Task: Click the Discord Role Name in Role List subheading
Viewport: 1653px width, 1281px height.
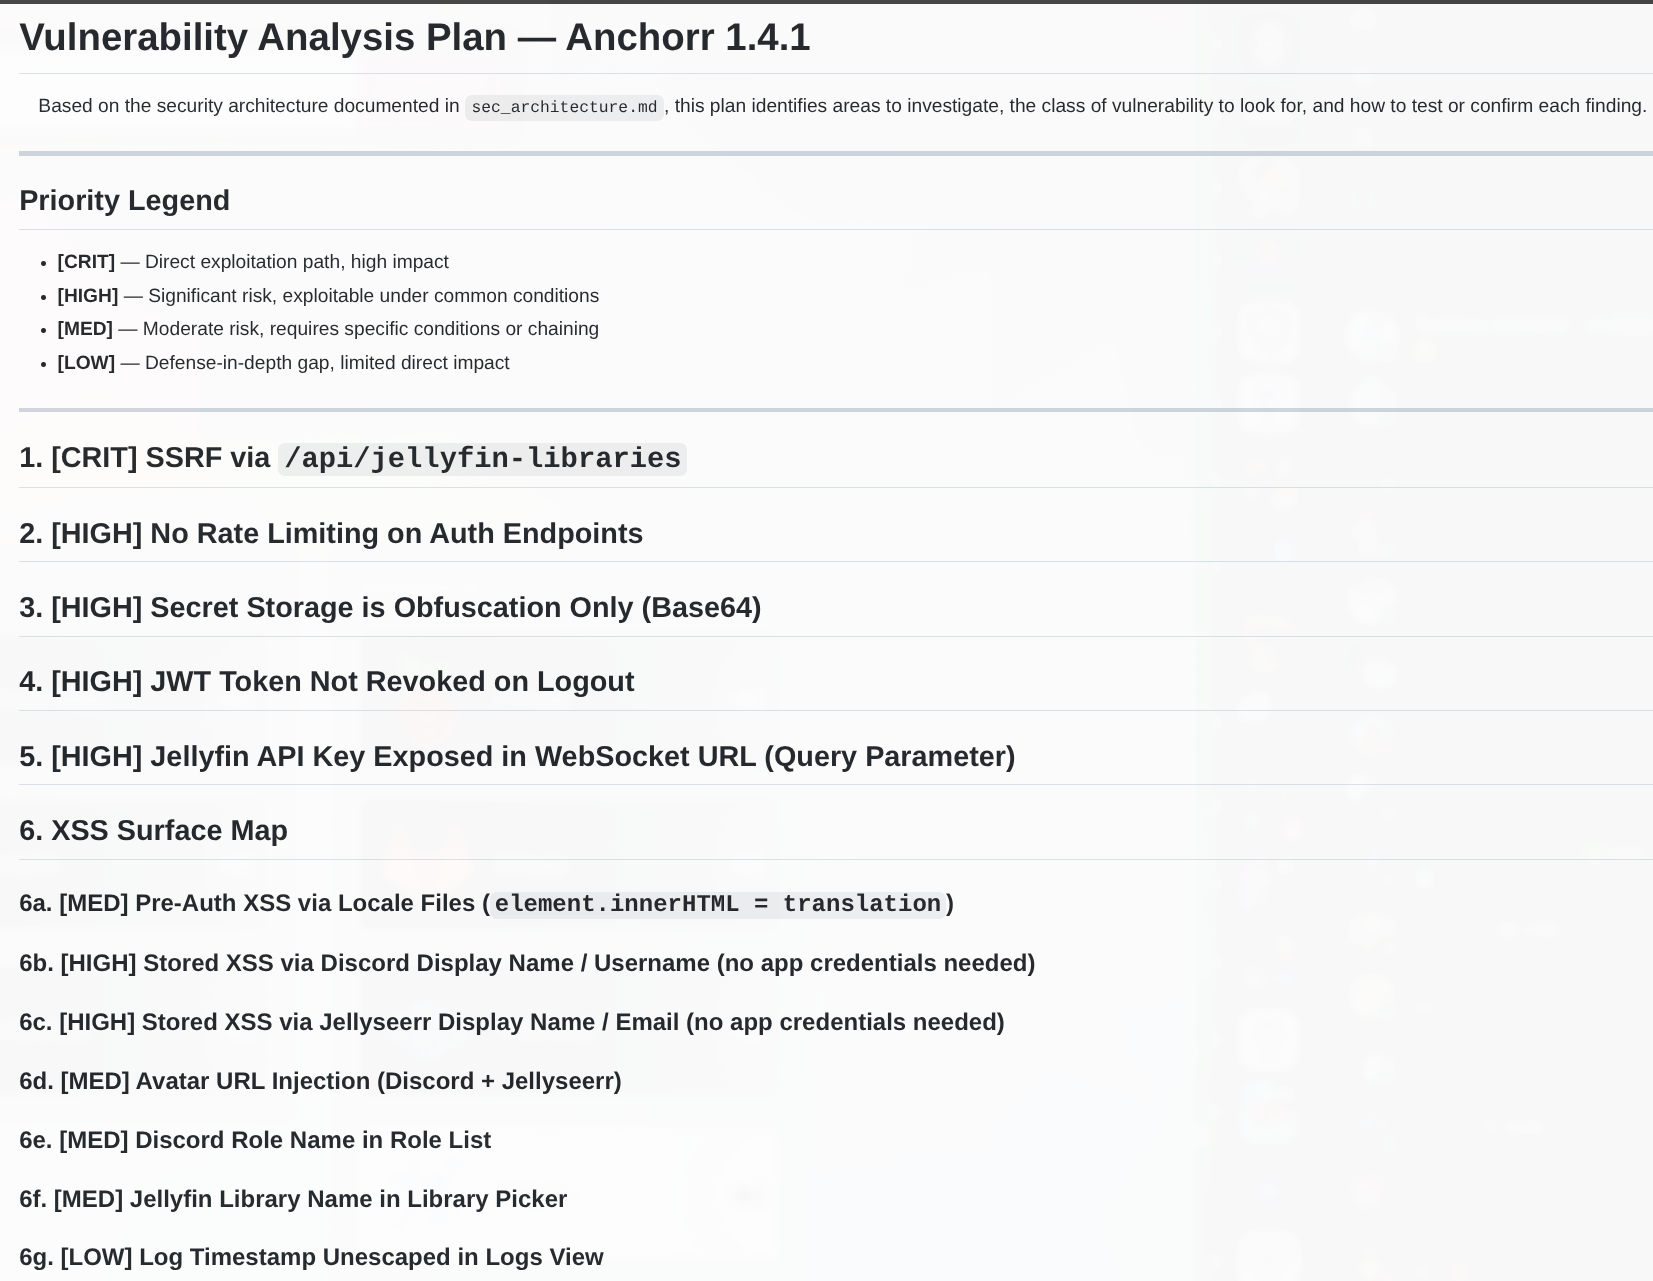Action: pos(255,1140)
